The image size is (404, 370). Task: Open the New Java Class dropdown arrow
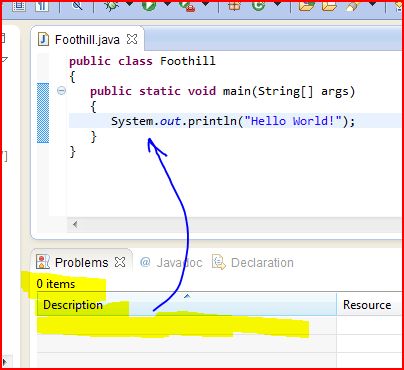pos(277,4)
